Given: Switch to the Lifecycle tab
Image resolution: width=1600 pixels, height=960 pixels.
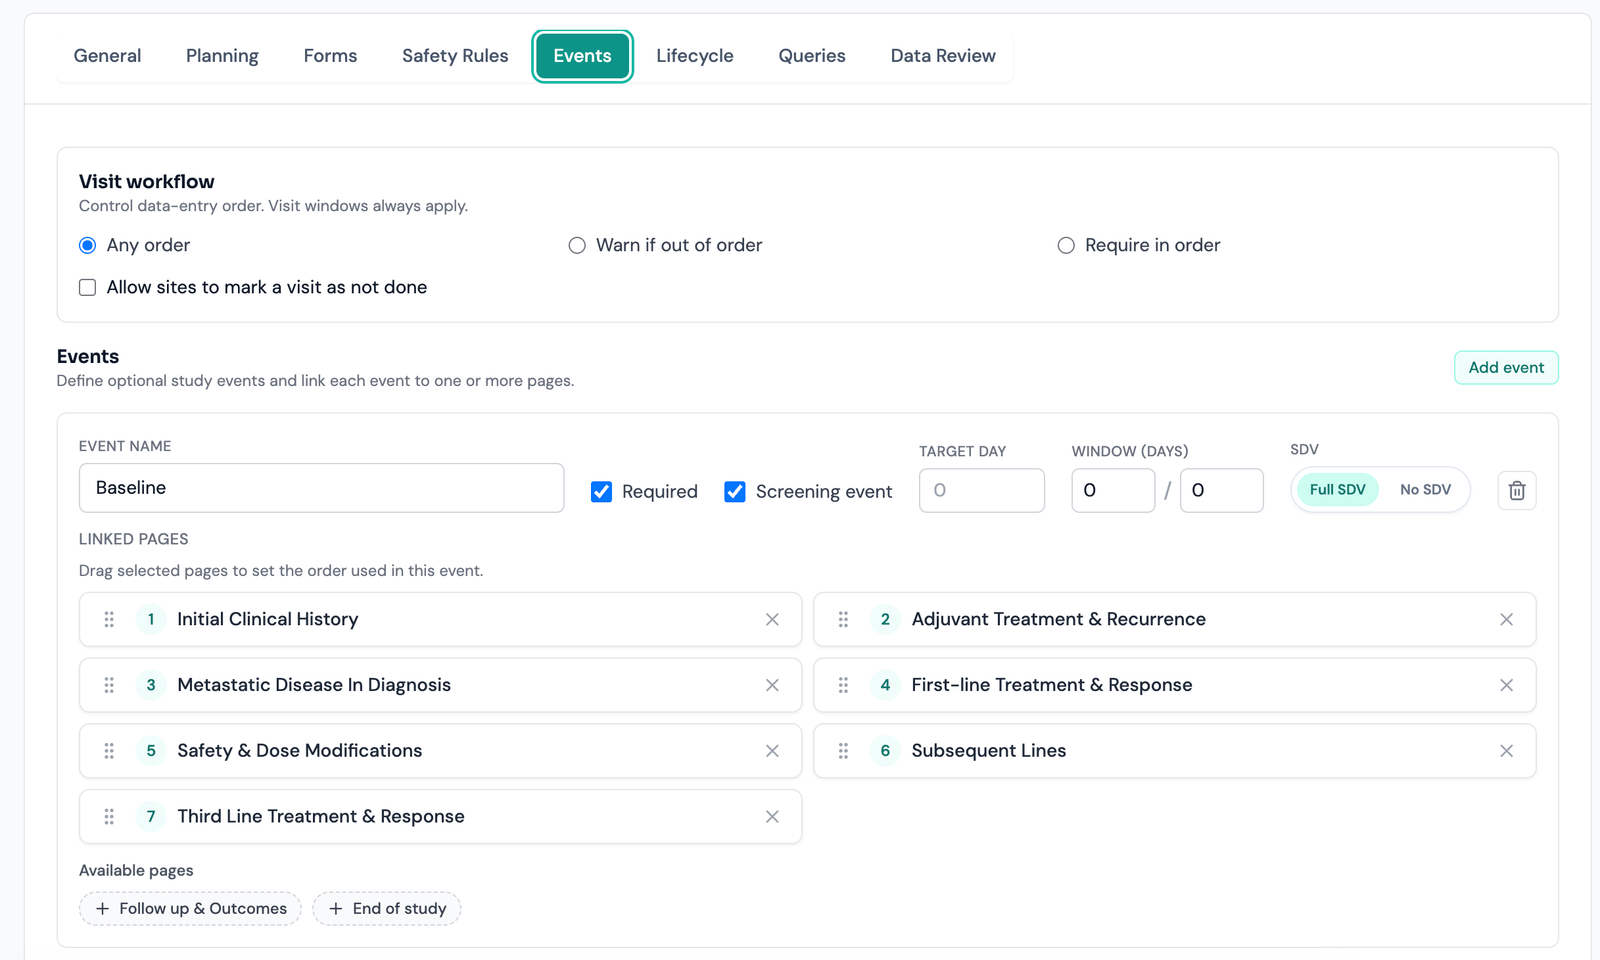Looking at the screenshot, I should (695, 56).
